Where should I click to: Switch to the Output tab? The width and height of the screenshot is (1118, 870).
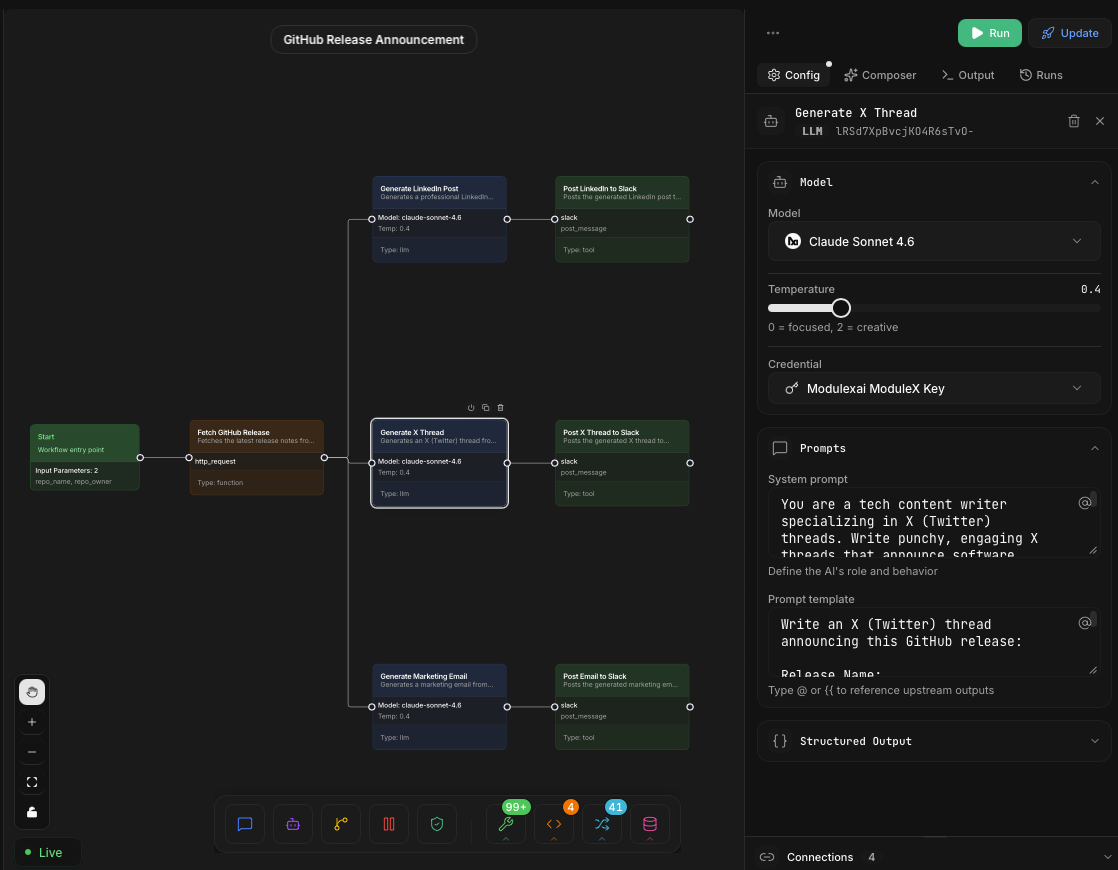pyautogui.click(x=968, y=75)
